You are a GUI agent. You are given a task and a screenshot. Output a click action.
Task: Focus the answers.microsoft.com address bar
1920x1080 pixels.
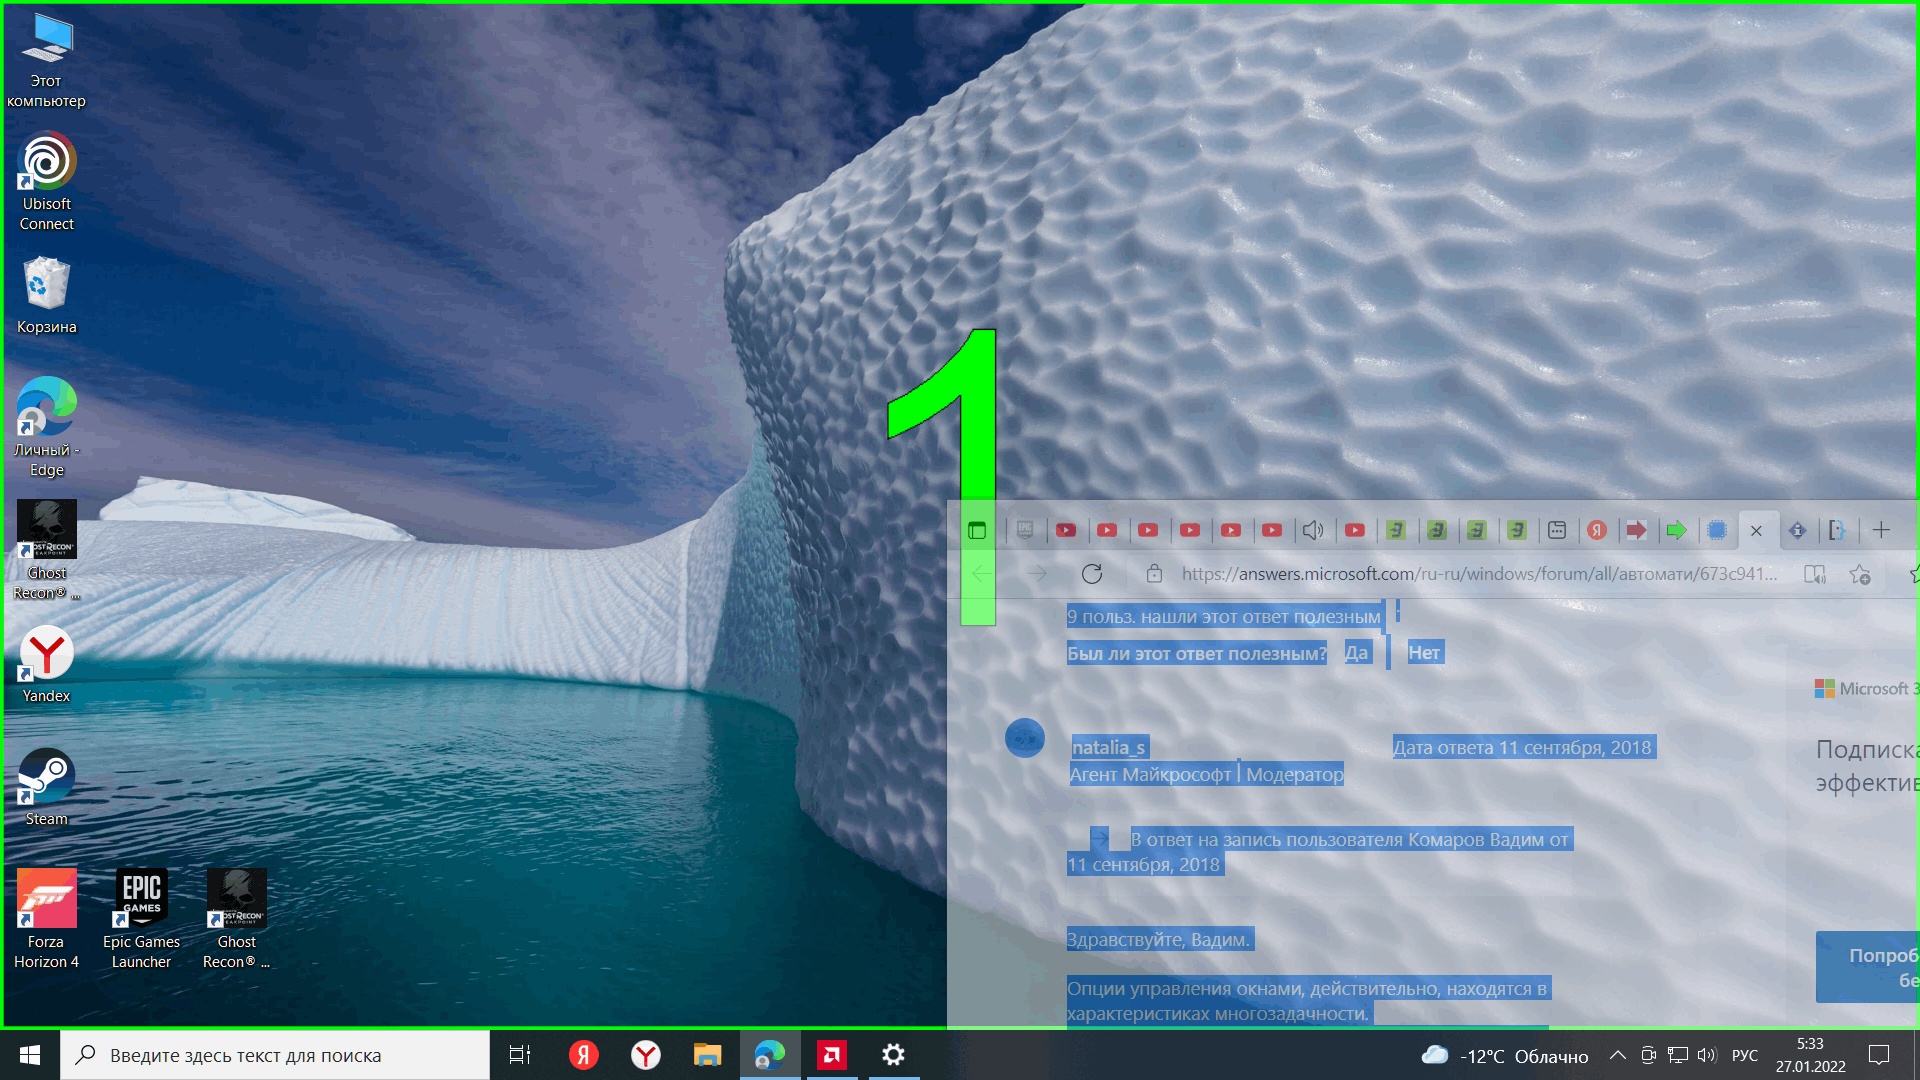click(x=1479, y=574)
